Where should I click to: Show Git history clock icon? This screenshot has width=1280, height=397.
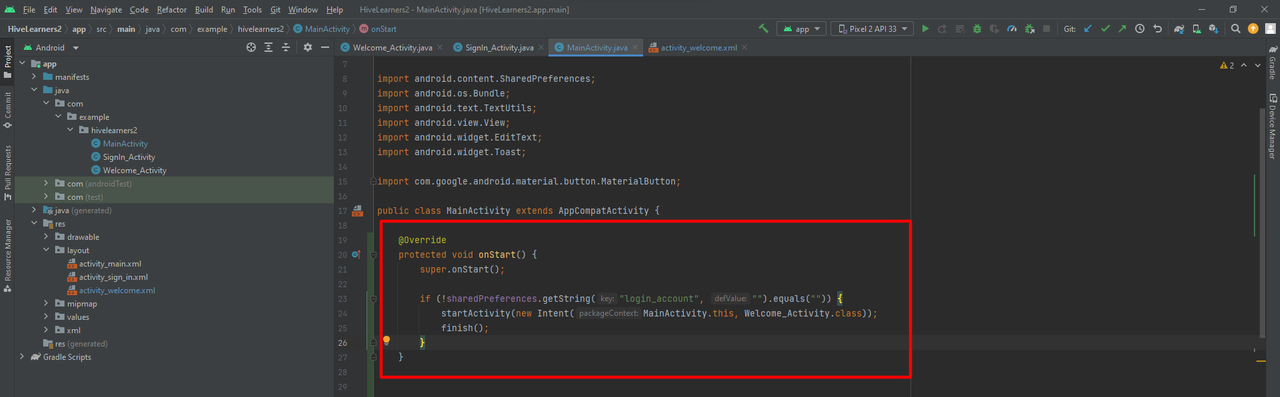click(x=1139, y=29)
